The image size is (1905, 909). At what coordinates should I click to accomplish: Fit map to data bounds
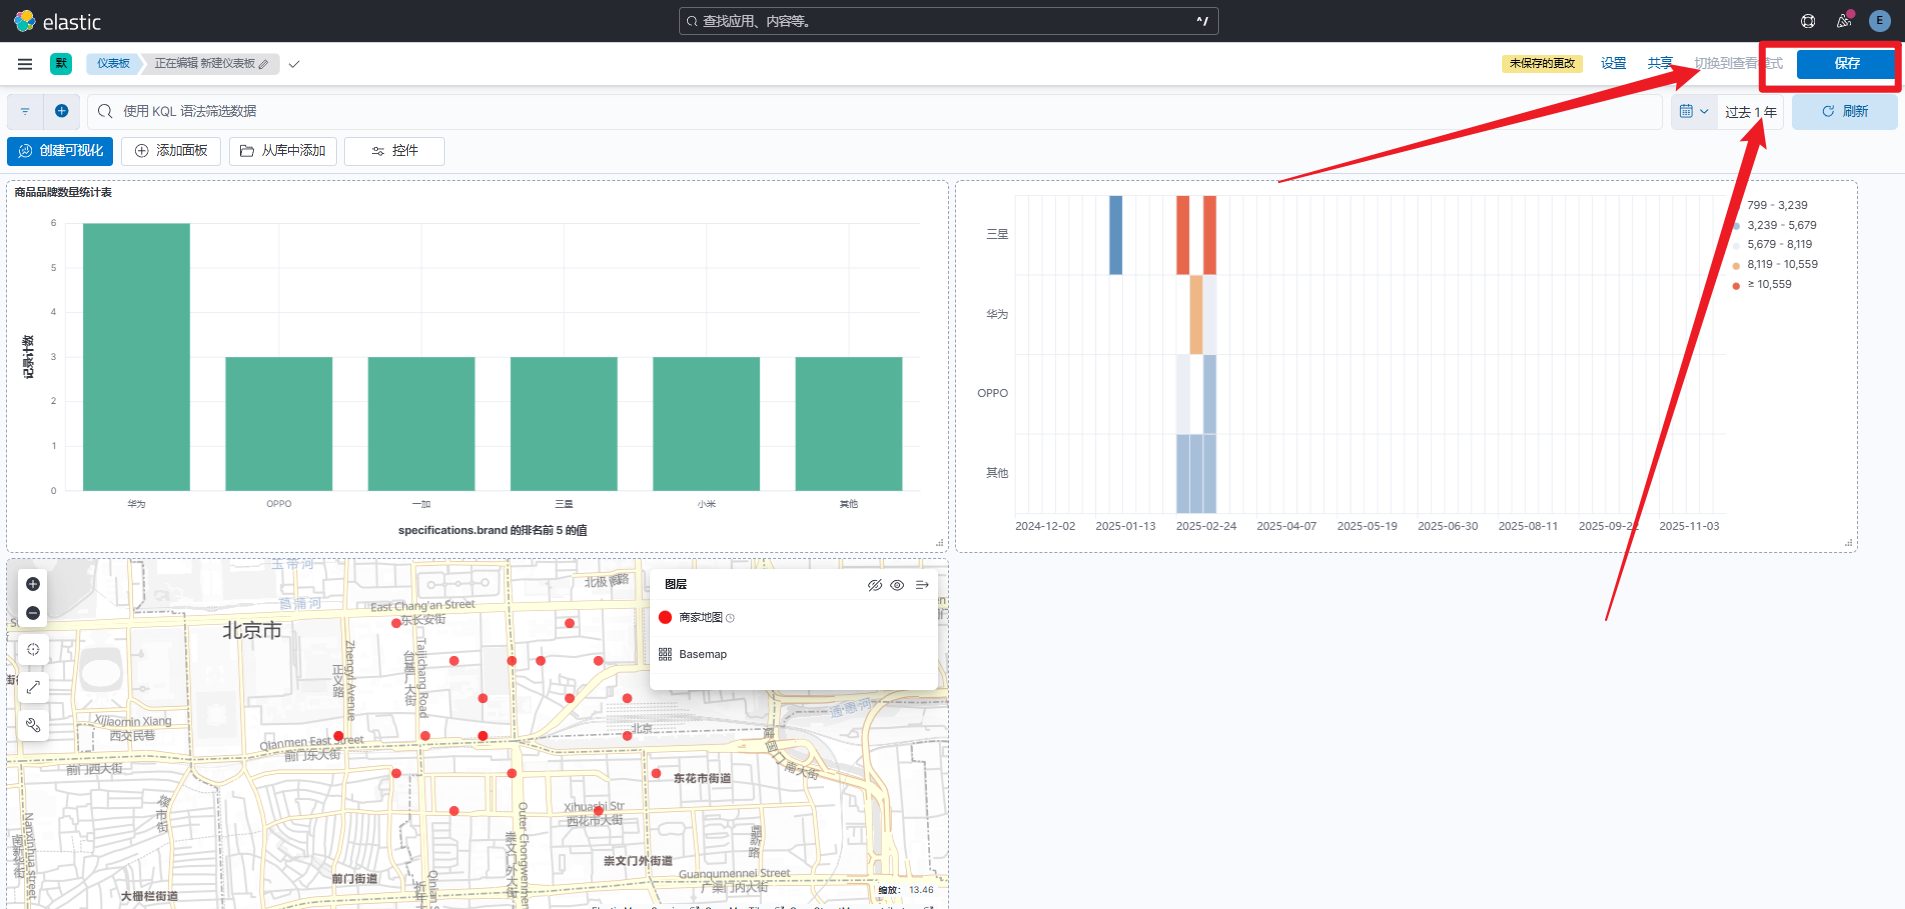click(x=33, y=650)
